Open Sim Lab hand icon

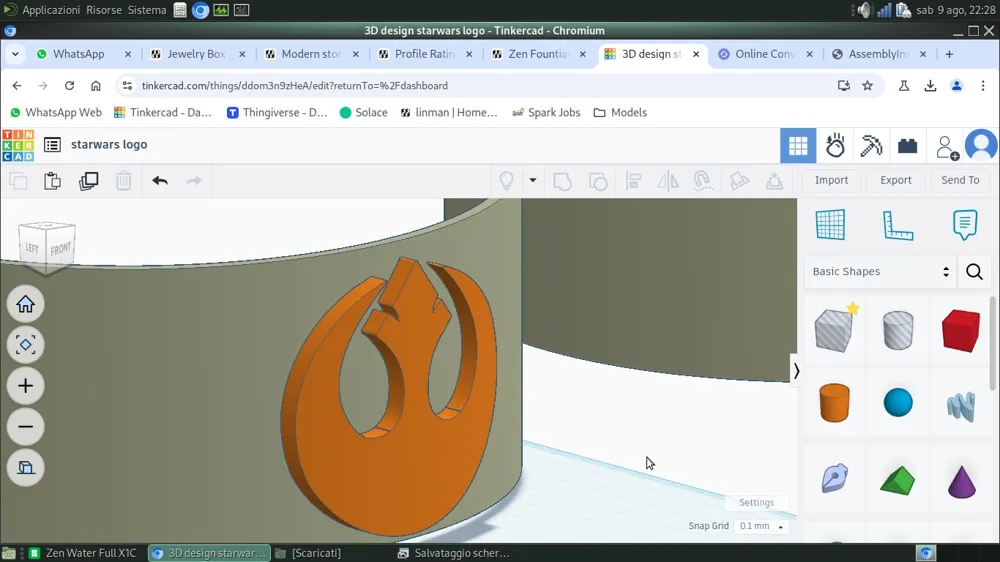[x=835, y=146]
